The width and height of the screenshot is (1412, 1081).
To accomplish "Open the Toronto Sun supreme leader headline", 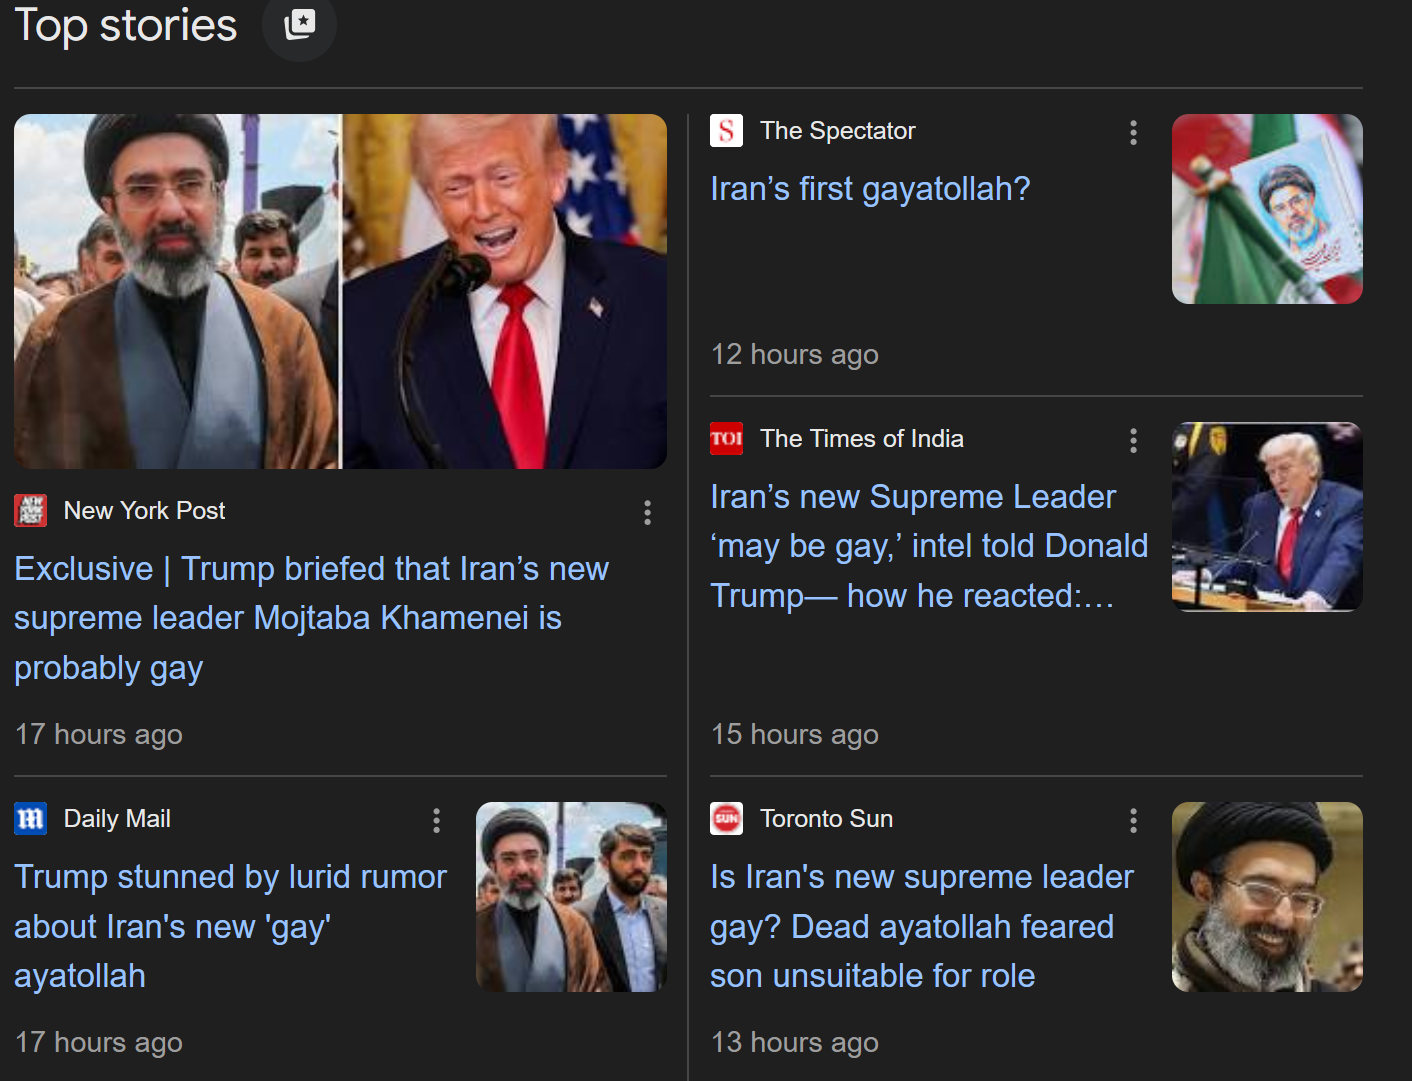I will 922,926.
